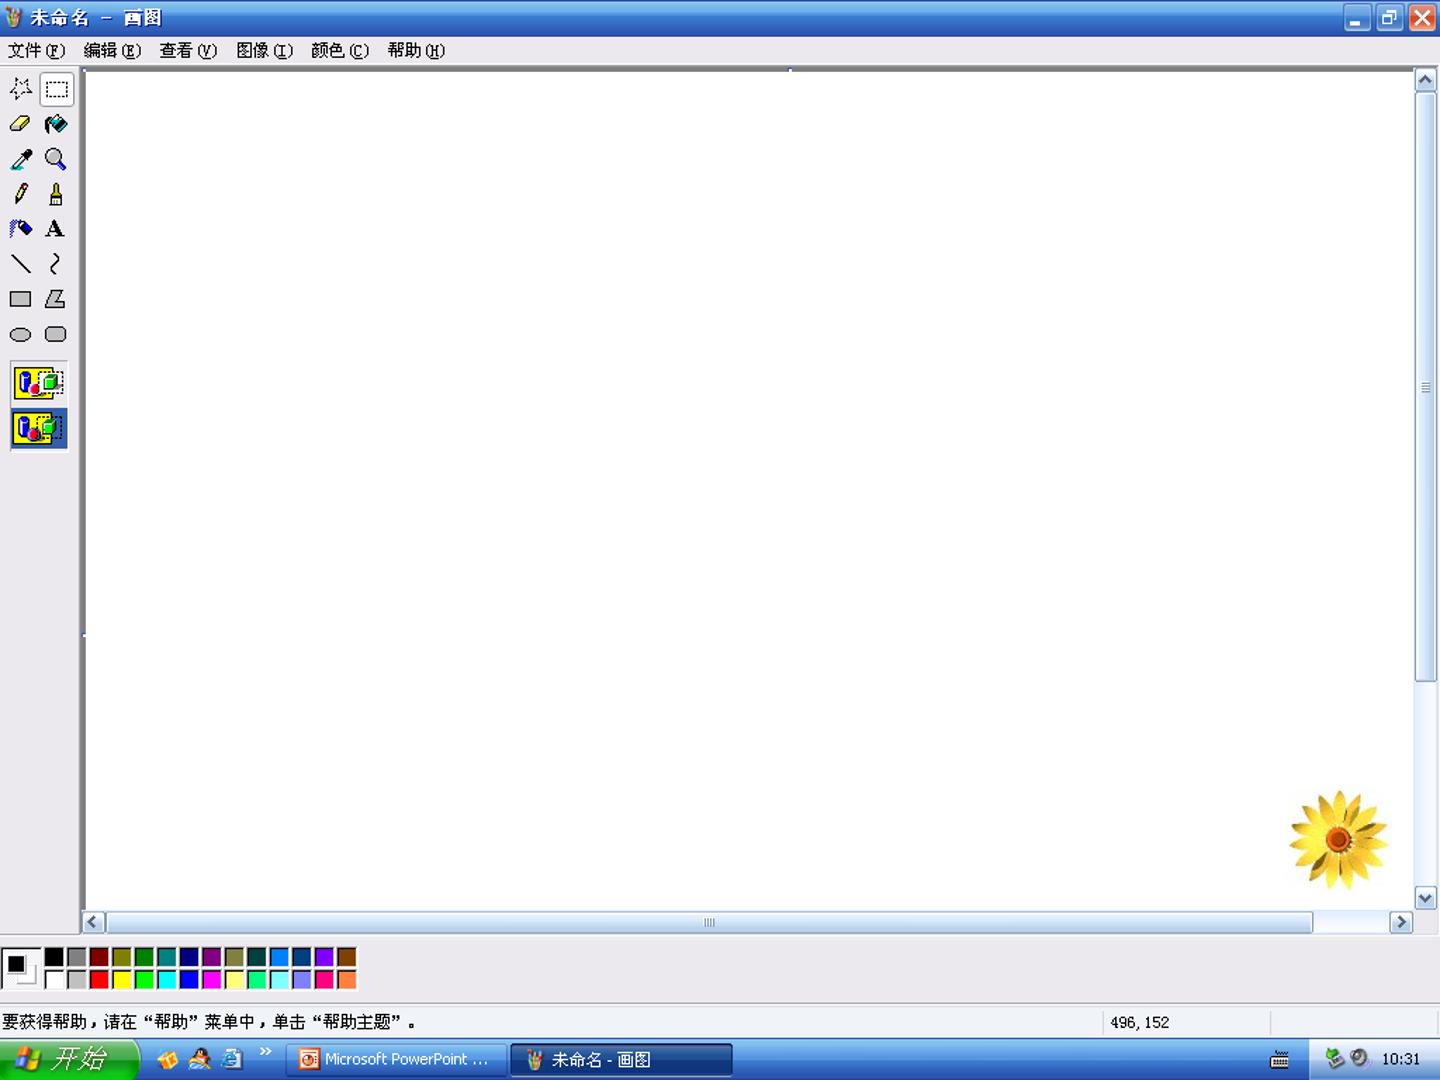This screenshot has width=1440, height=1080.
Task: Expand hidden Quick Launch icons chevron
Action: click(x=265, y=1051)
